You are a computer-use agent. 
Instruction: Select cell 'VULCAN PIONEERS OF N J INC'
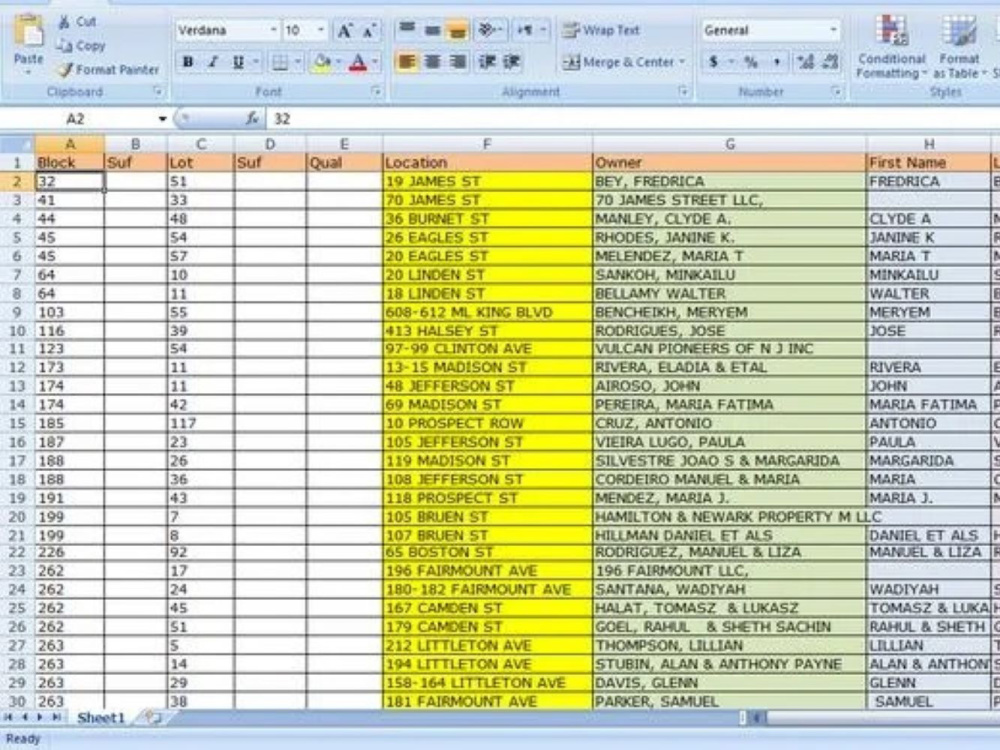click(729, 349)
